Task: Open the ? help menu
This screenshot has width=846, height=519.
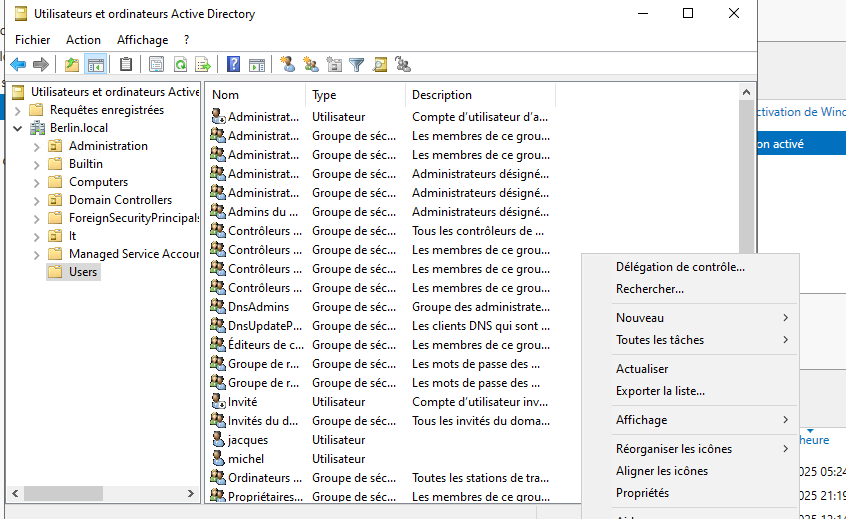Action: (187, 40)
